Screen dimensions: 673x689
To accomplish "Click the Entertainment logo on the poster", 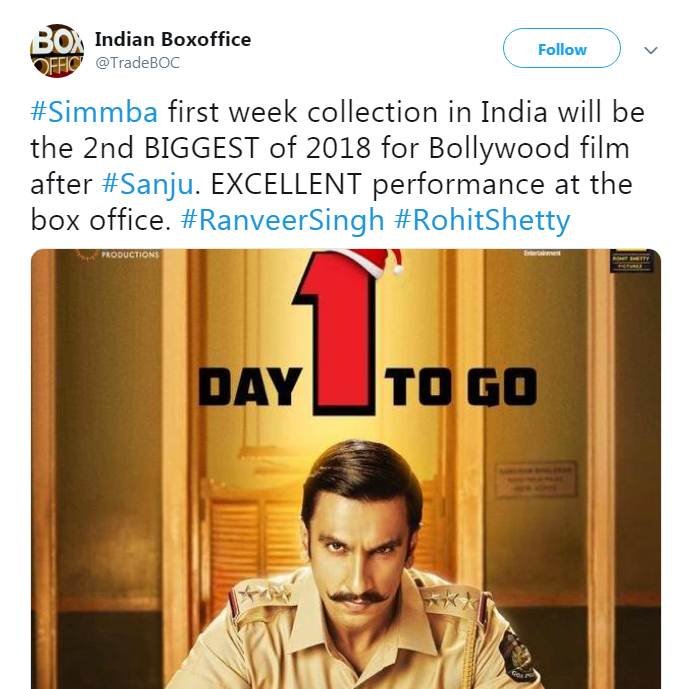I will [x=541, y=253].
